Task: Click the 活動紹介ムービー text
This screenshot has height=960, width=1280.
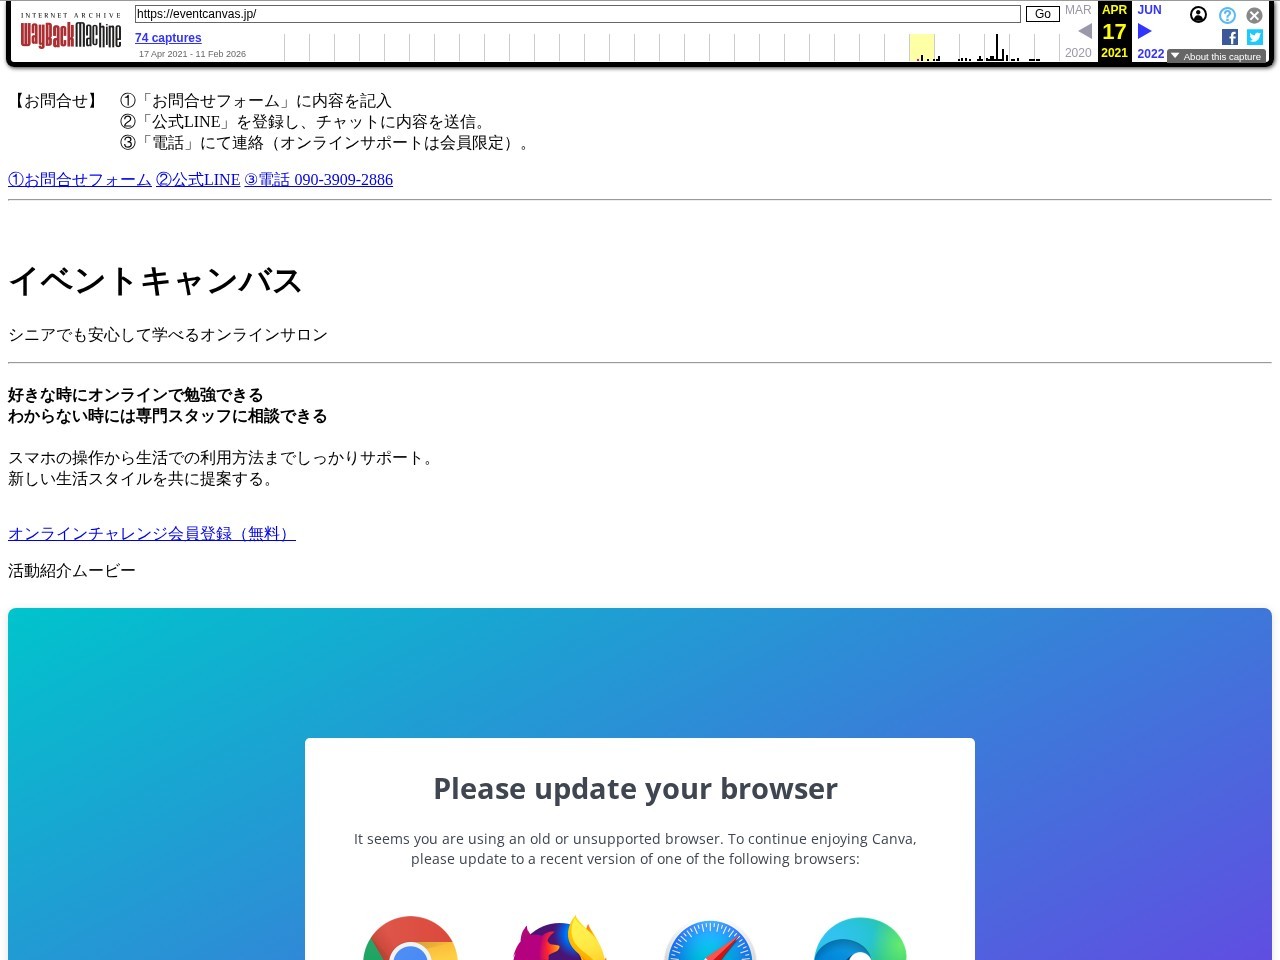Action: coord(72,571)
